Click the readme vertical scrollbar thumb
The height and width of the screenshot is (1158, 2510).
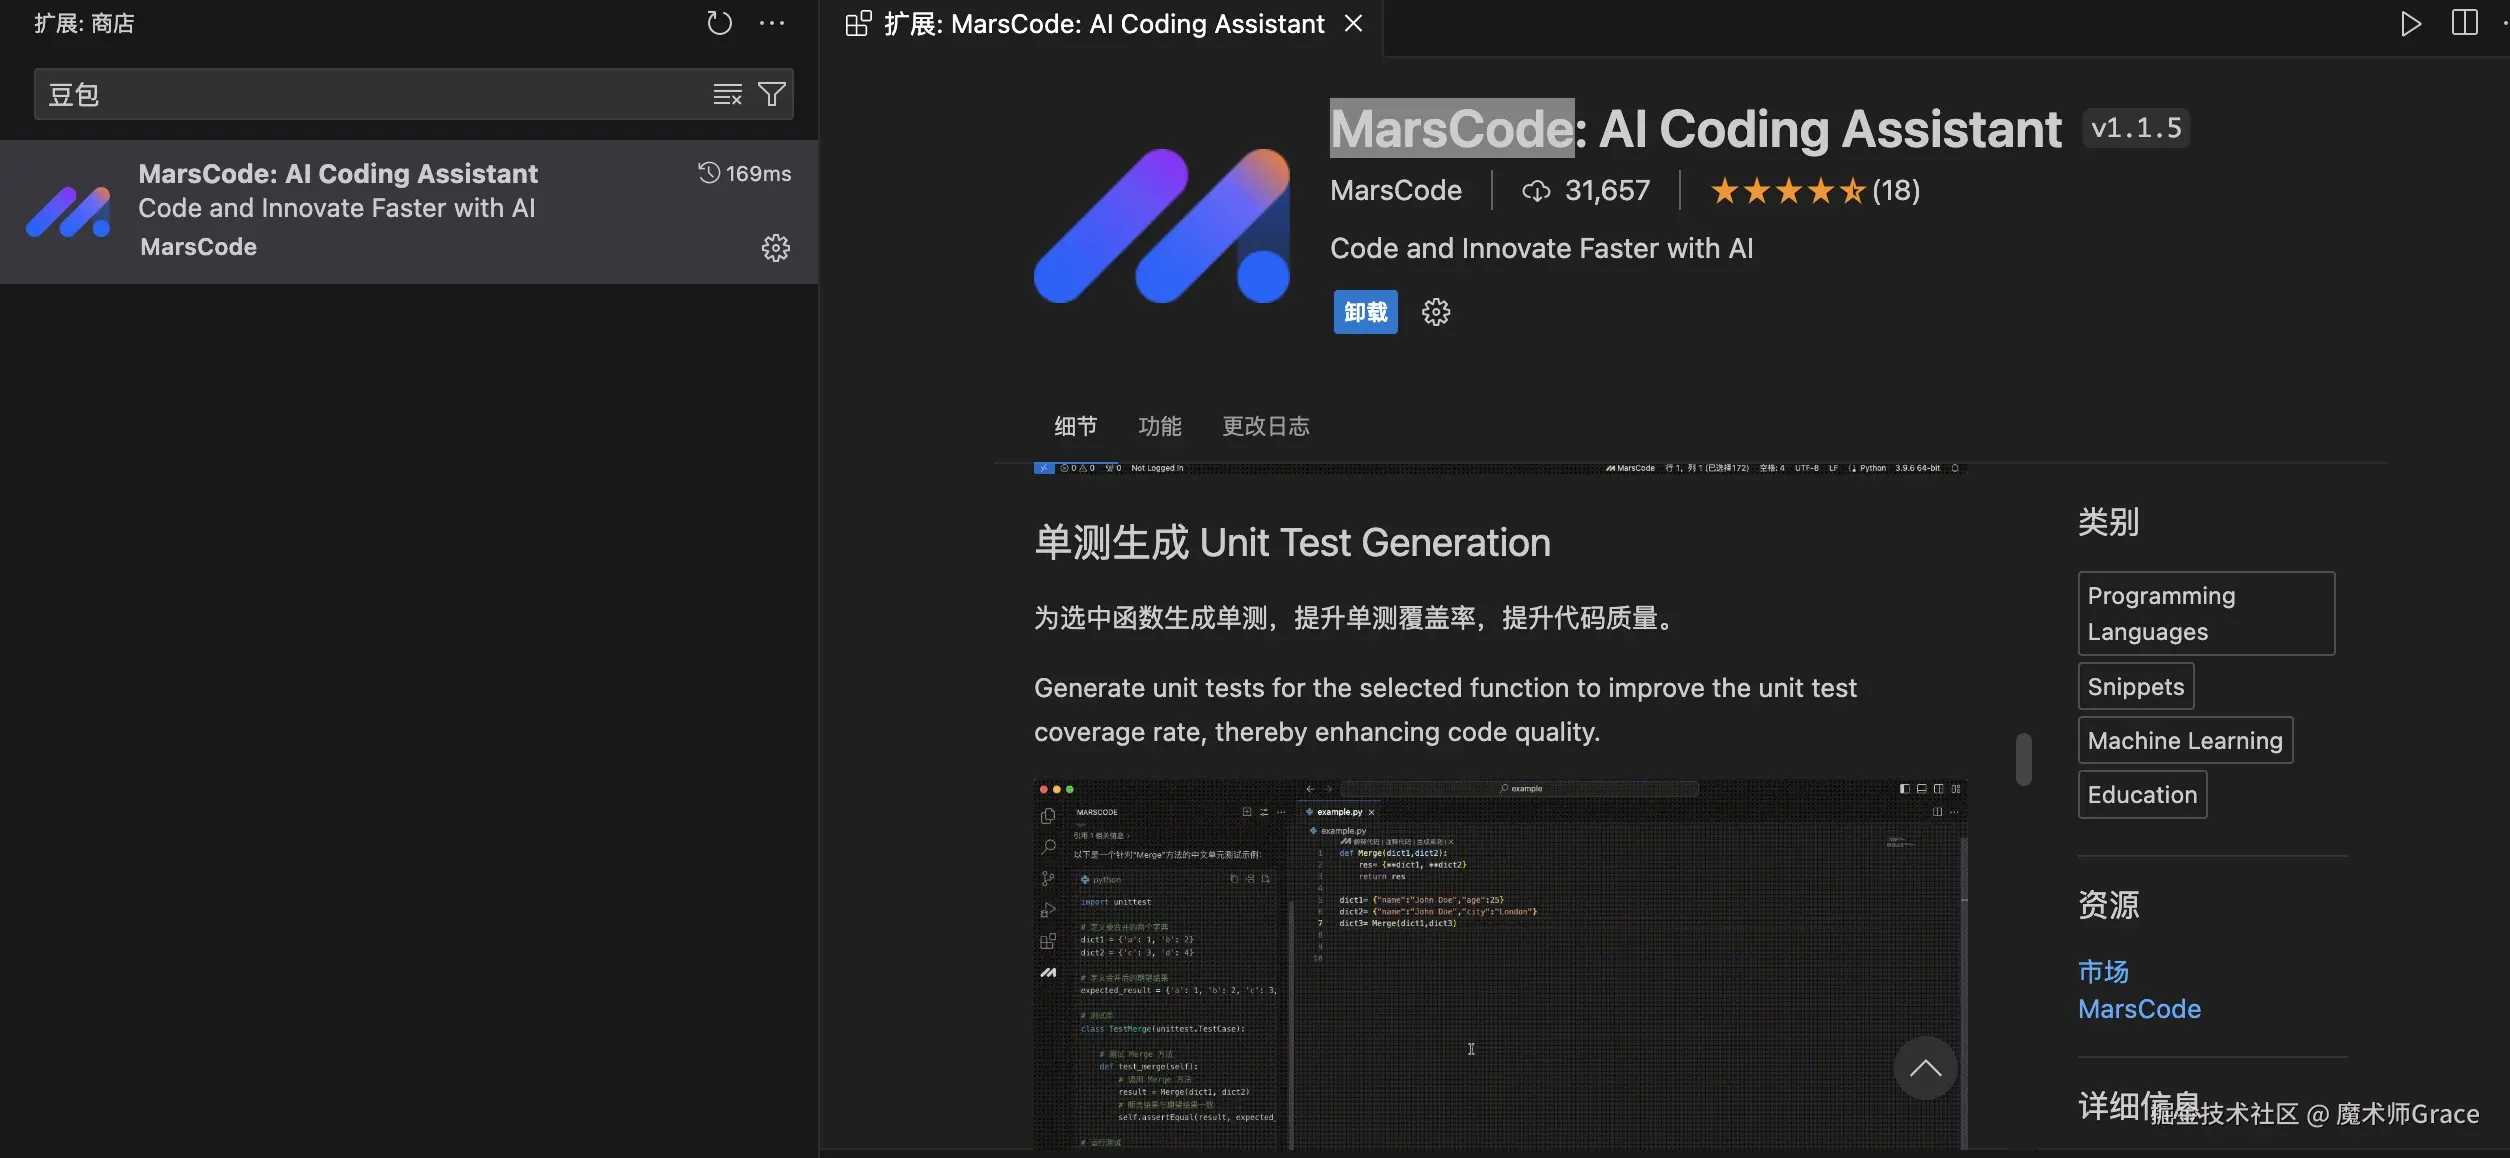2023,759
